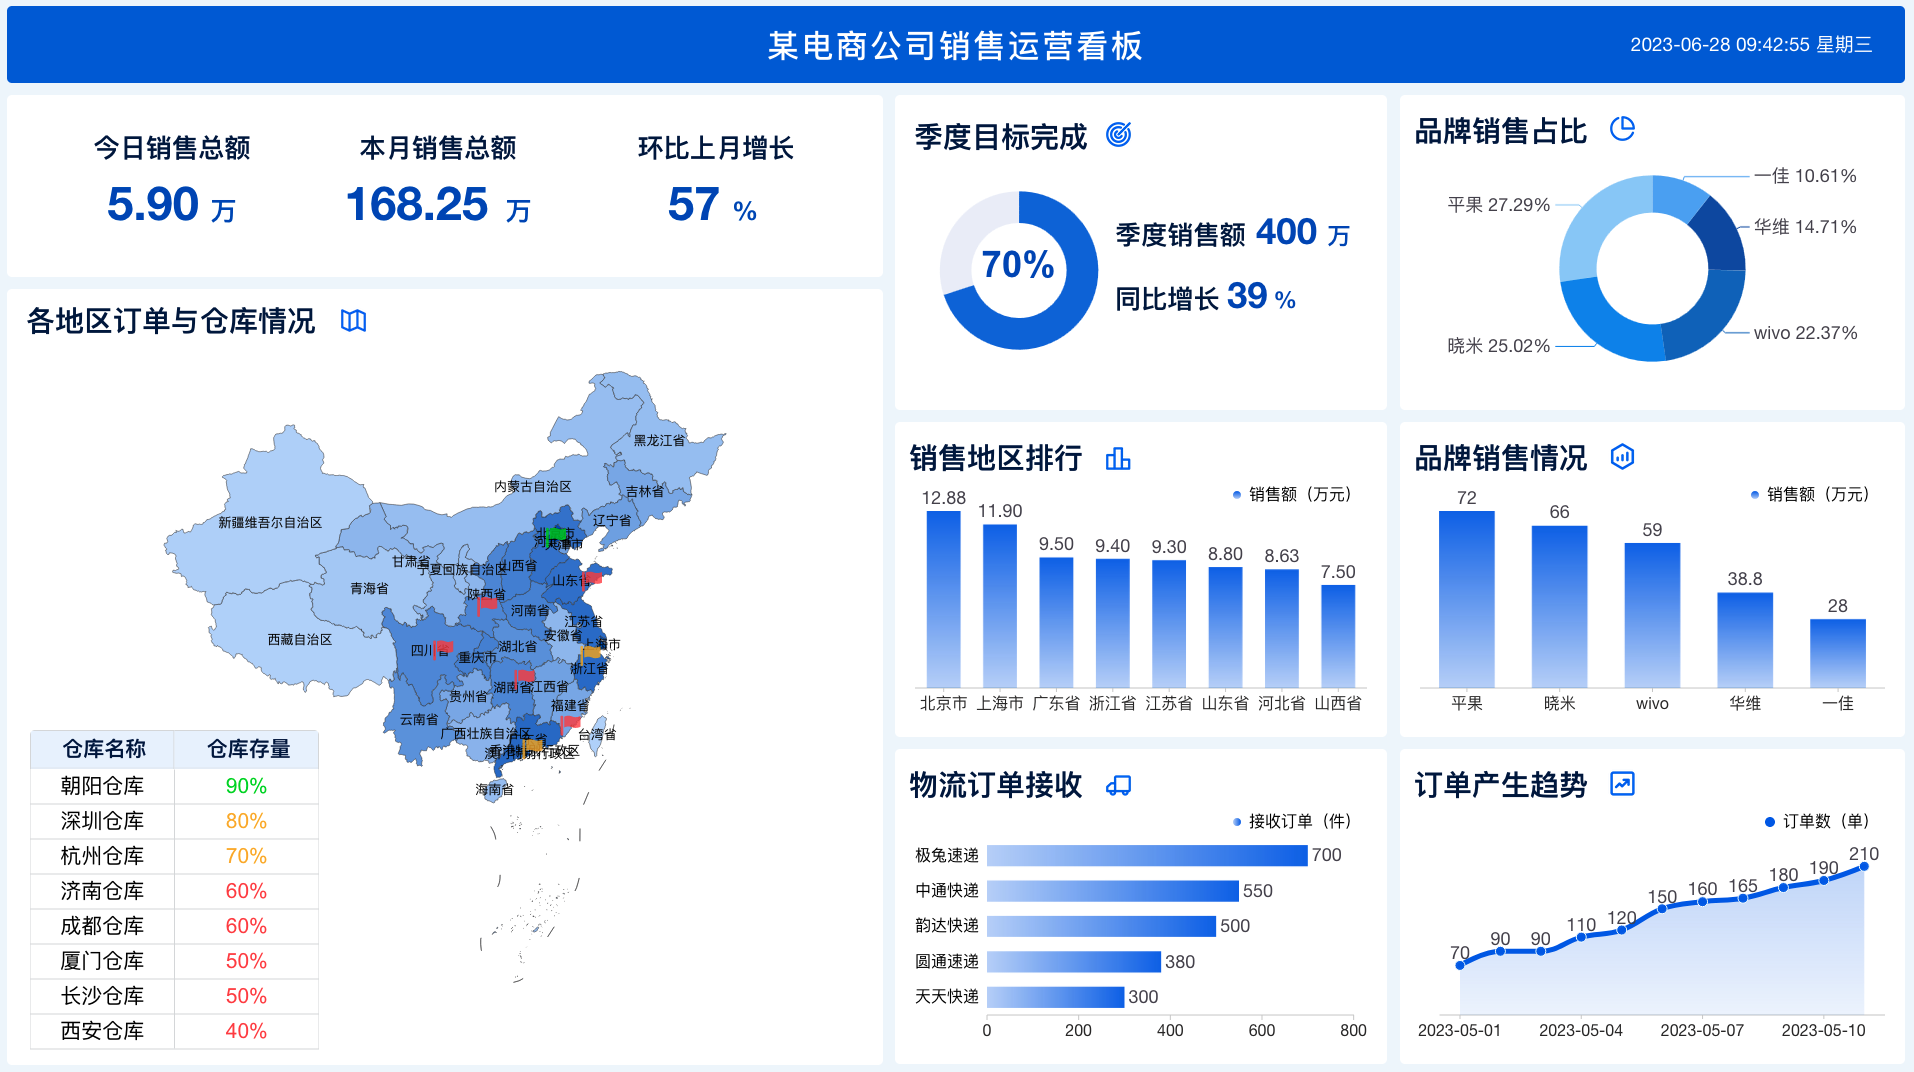This screenshot has width=1914, height=1072.
Task: Click the 仓库存量 column header
Action: [248, 749]
